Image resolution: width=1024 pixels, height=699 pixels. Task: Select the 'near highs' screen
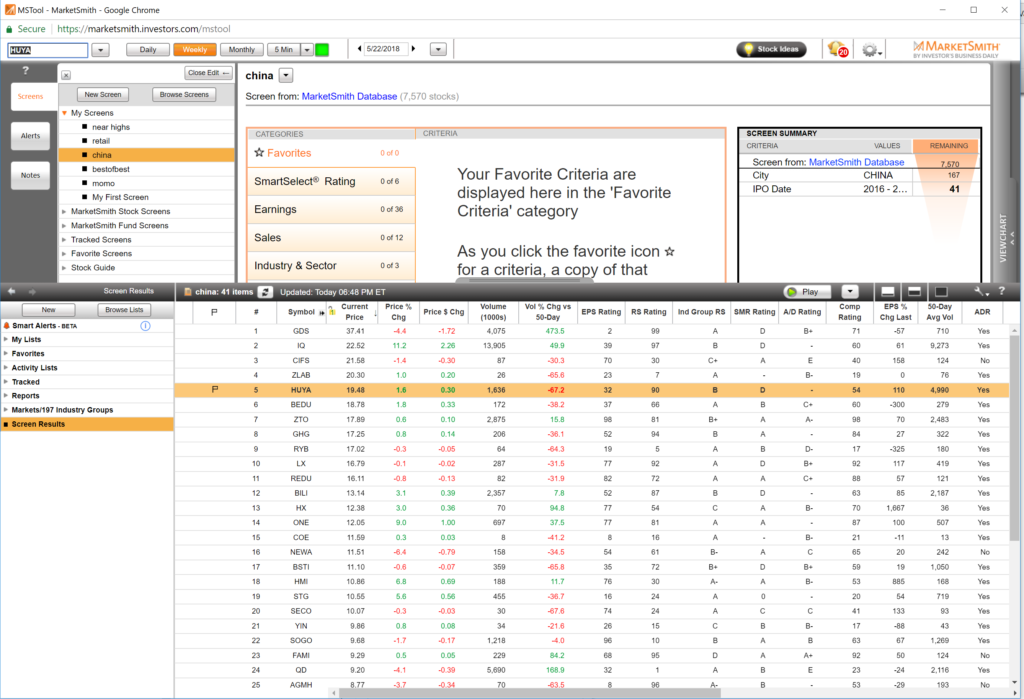click(x=110, y=127)
